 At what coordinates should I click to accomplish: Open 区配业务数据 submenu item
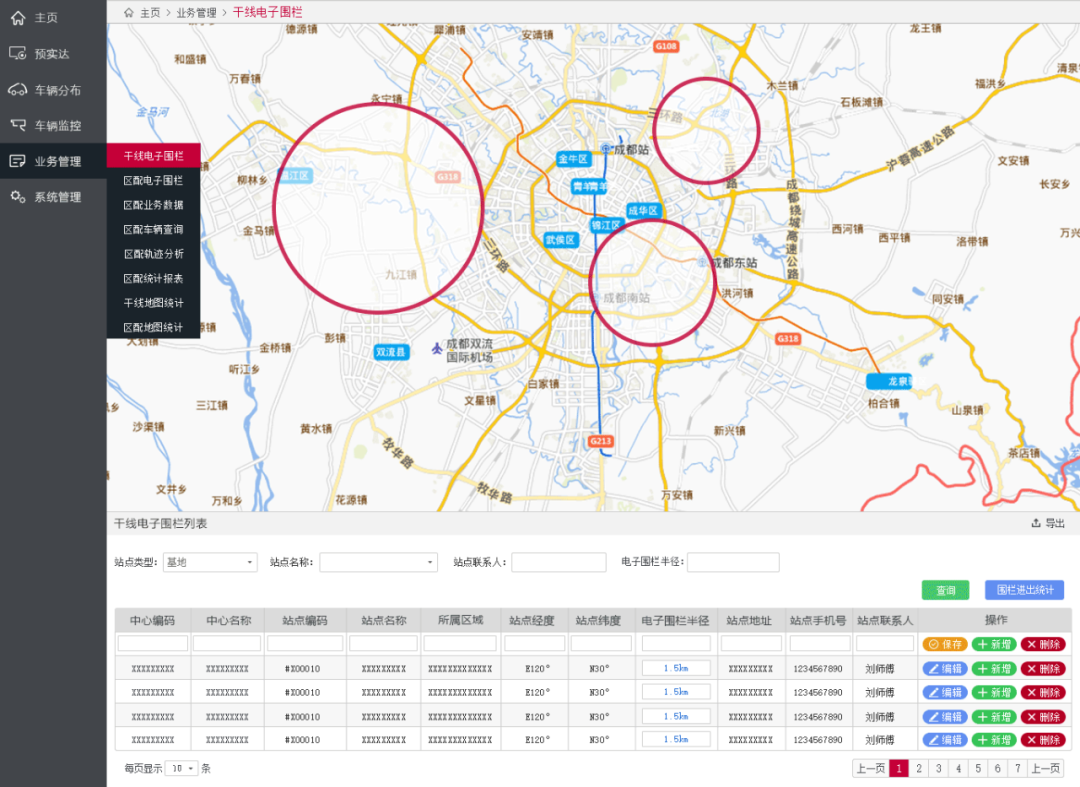tap(154, 204)
